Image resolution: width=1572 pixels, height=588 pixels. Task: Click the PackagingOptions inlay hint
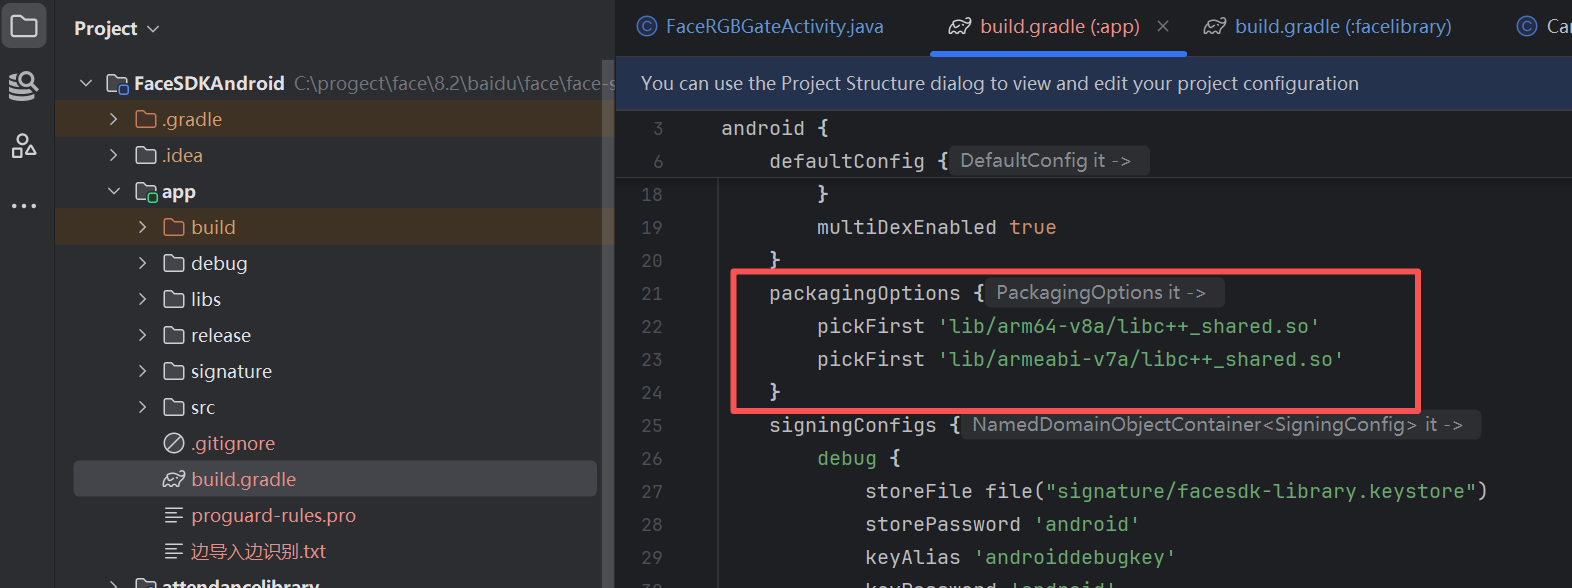(1100, 293)
